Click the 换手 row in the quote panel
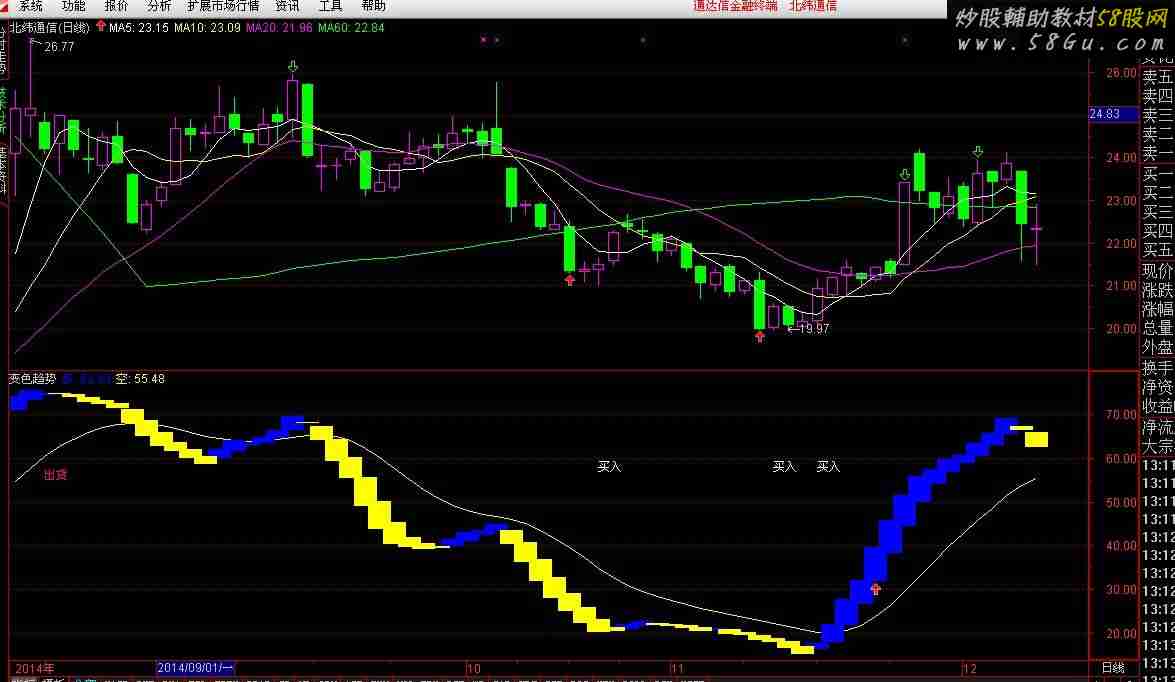Image resolution: width=1175 pixels, height=682 pixels. pos(1158,368)
